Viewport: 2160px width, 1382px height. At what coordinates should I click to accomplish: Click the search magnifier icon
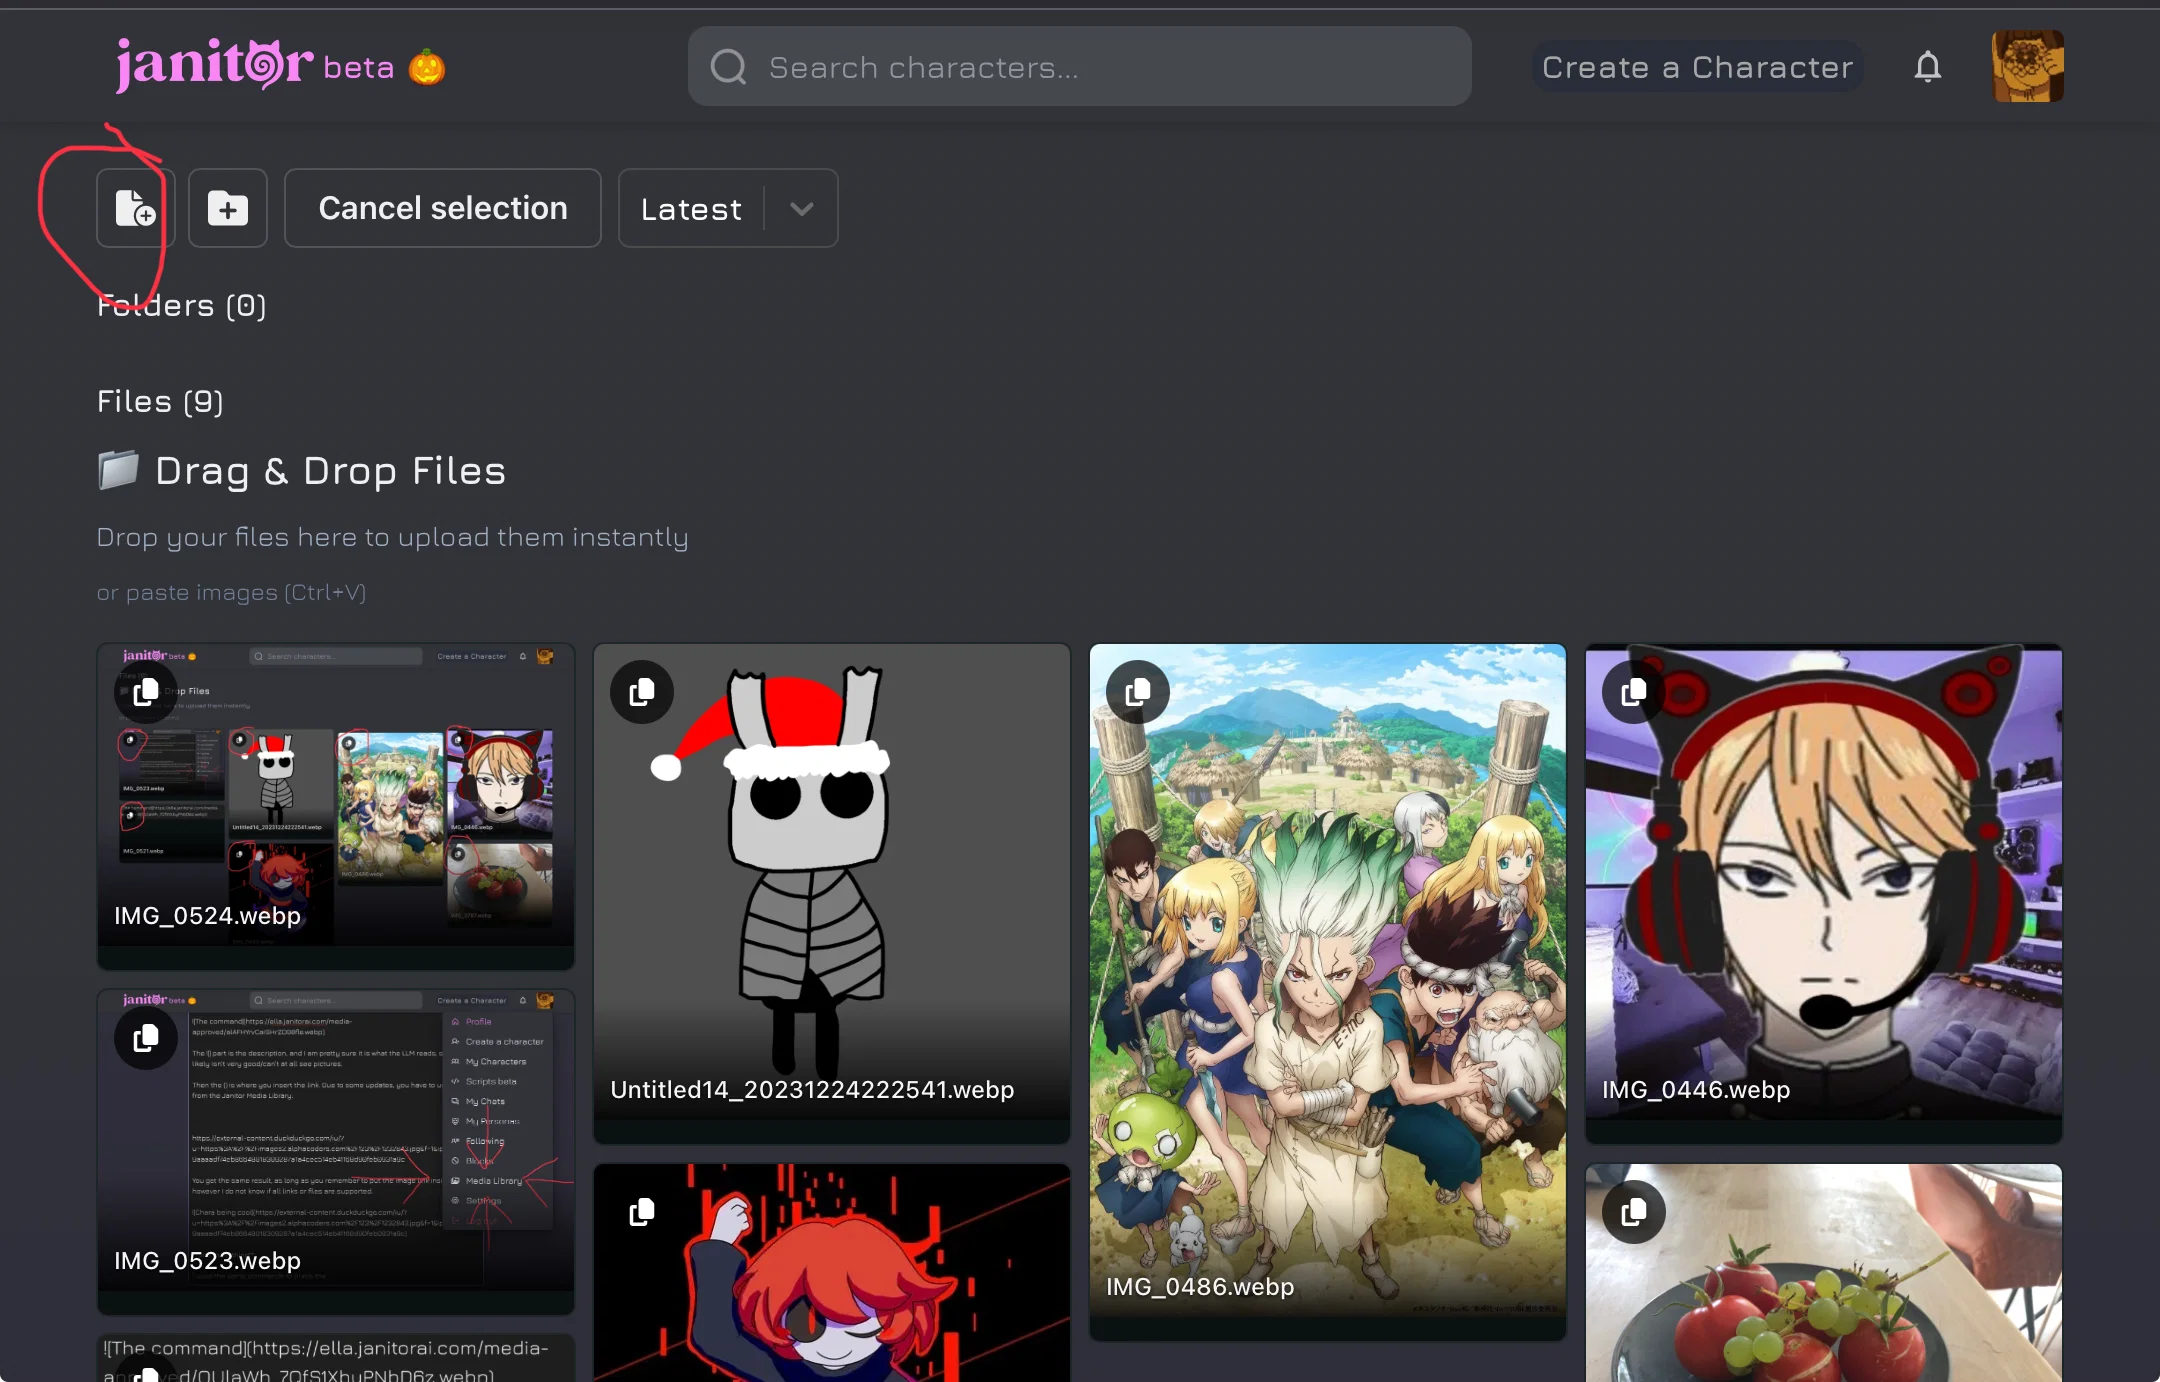point(728,67)
